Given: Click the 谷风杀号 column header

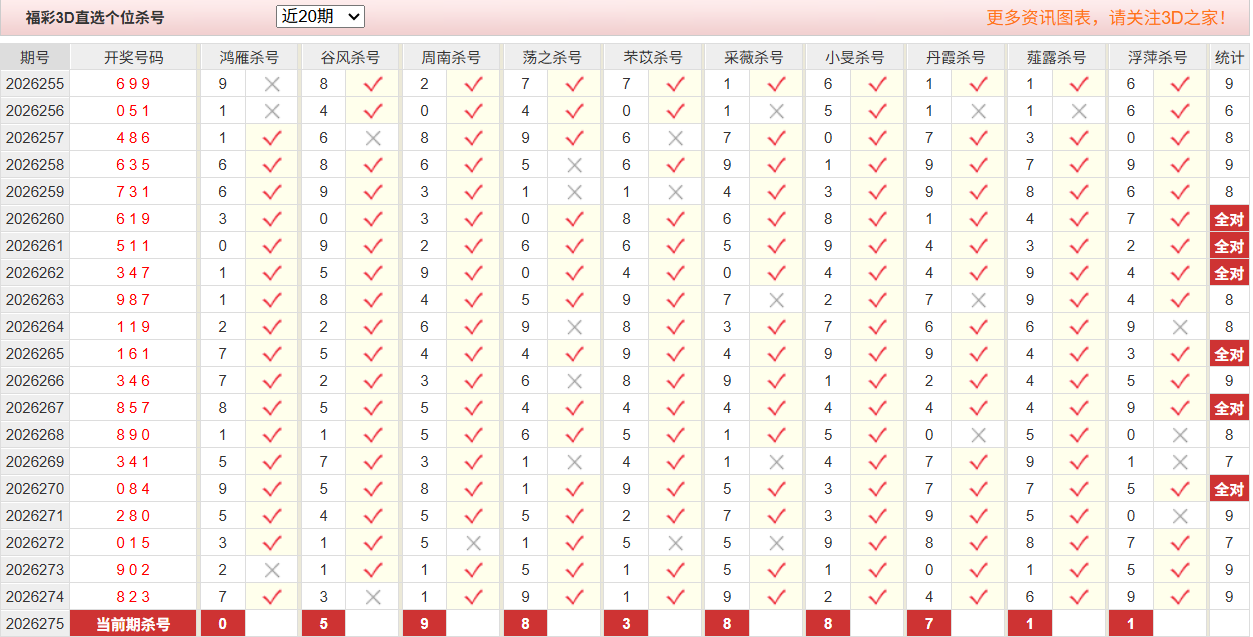Looking at the screenshot, I should pos(351,57).
